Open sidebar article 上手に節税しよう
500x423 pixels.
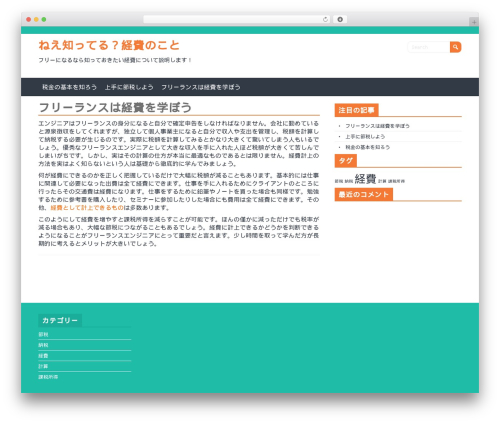click(x=365, y=137)
